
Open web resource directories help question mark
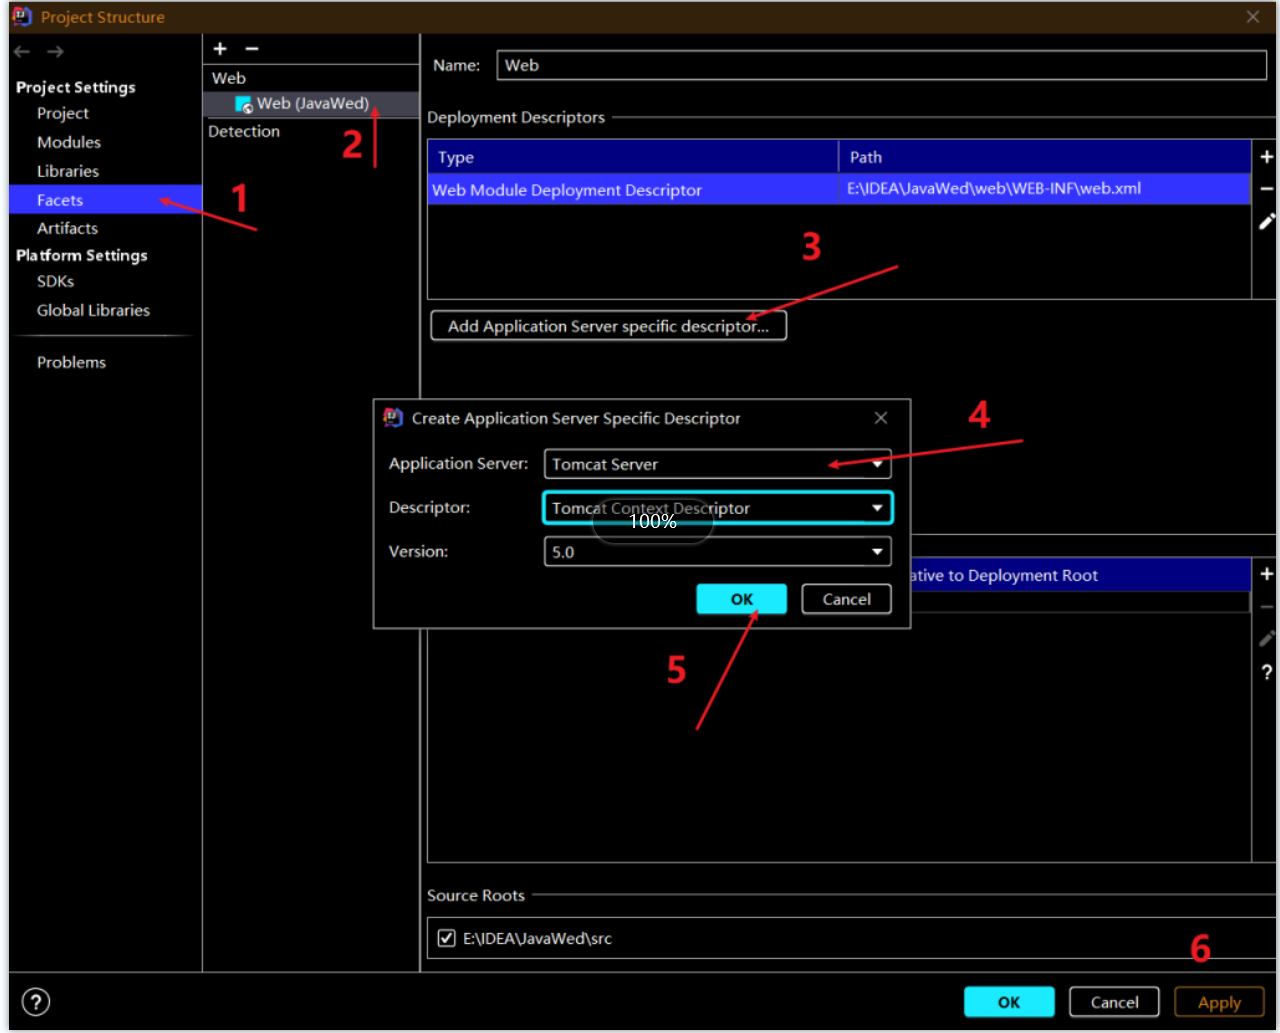tap(1266, 673)
